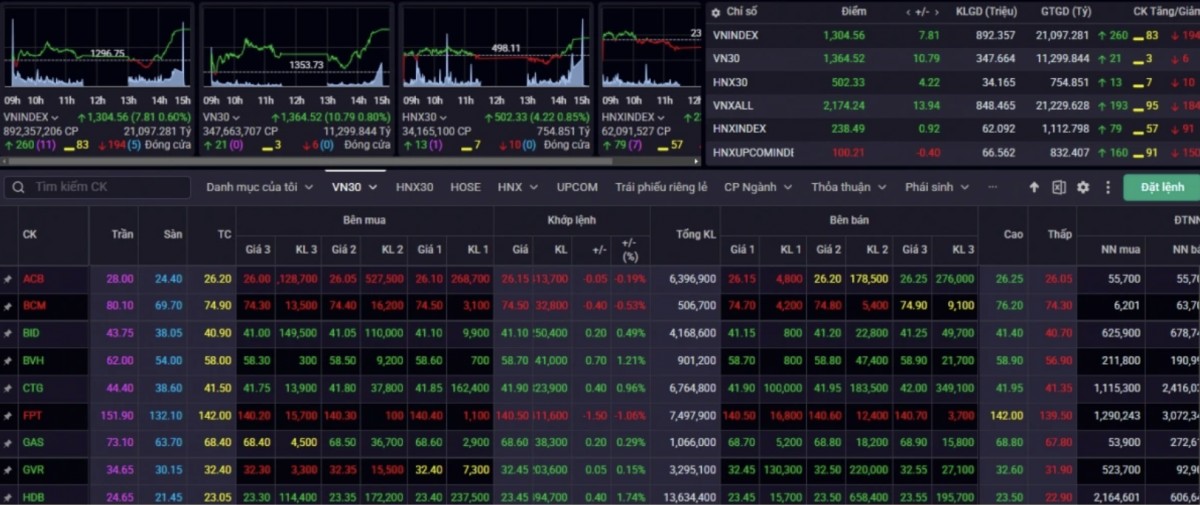Viewport: 1200px width, 505px height.
Task: Switch to the HOSE tab
Action: [x=465, y=187]
